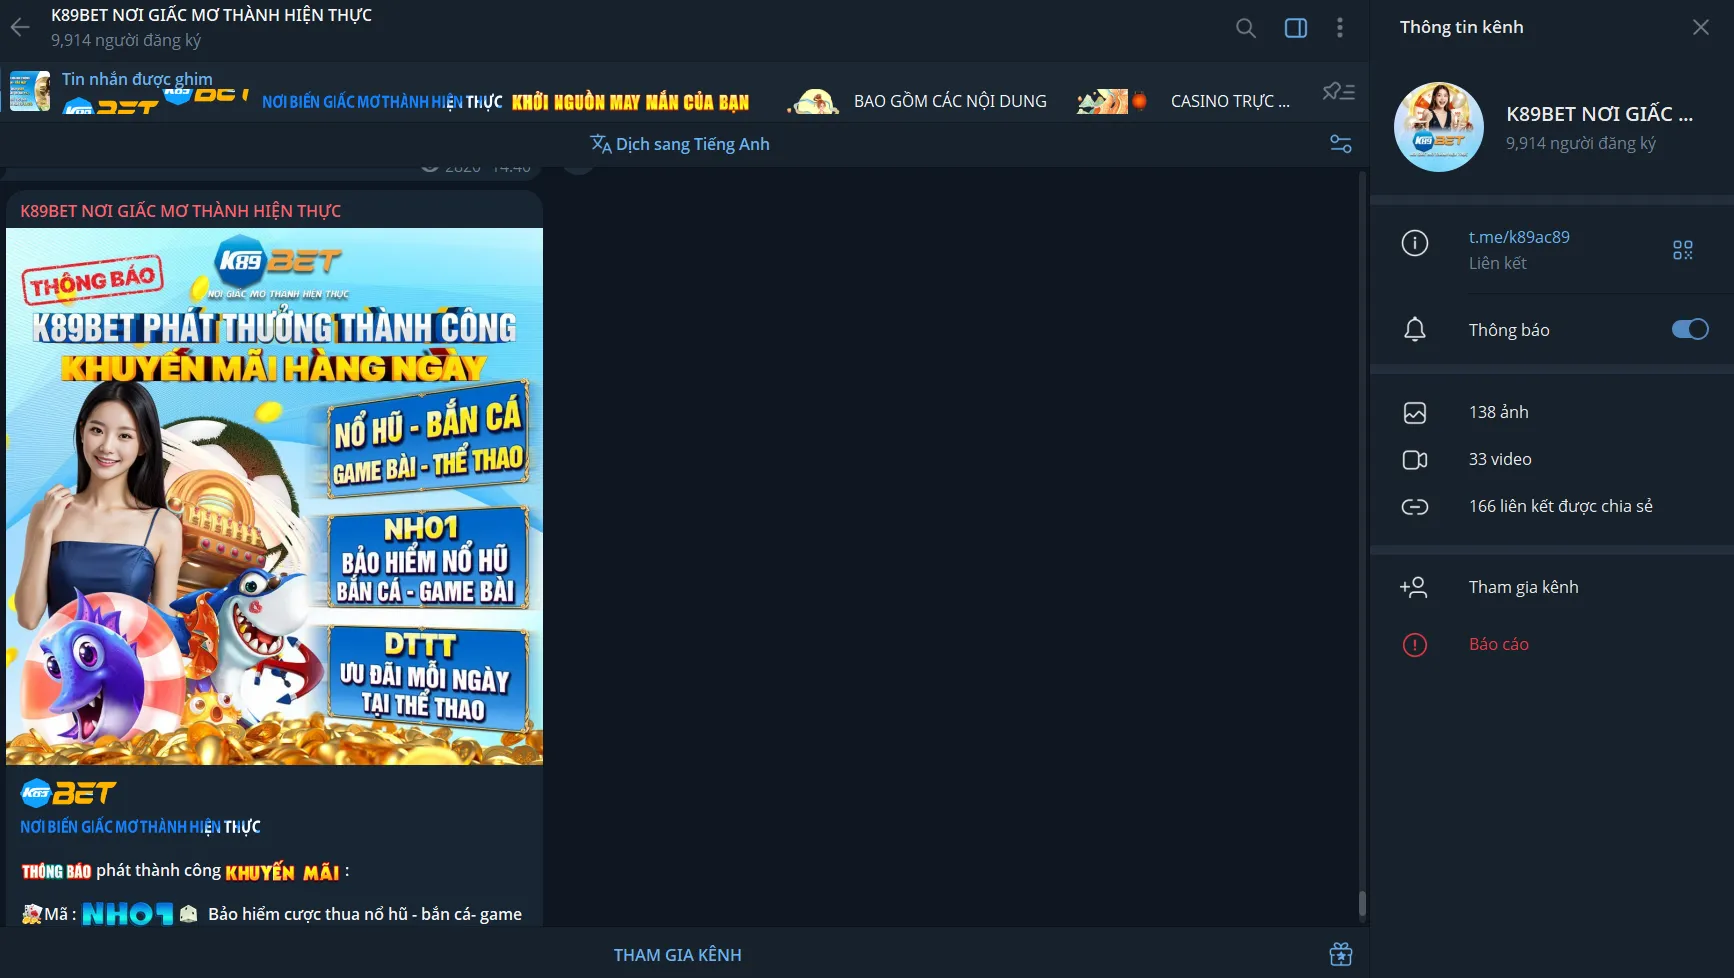Open the 138 ảnh photos section
This screenshot has height=978, width=1734.
1498,412
